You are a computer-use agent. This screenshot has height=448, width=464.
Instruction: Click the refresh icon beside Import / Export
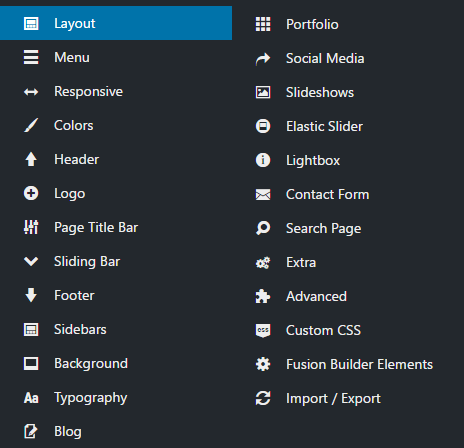[x=263, y=398]
